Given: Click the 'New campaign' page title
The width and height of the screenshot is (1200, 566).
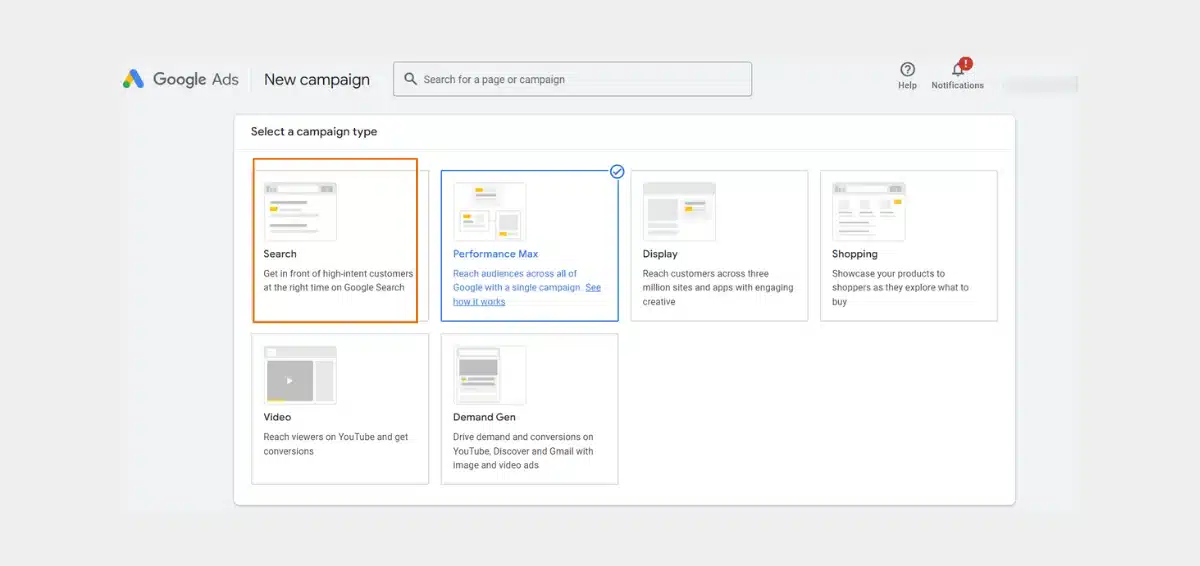Looking at the screenshot, I should (317, 79).
